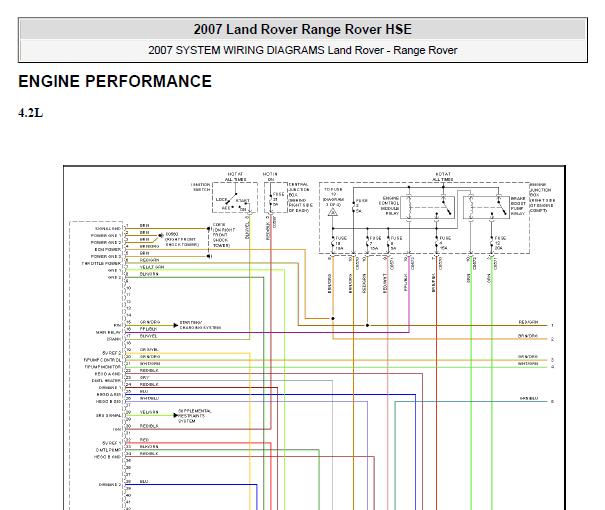Click the GRY wire label at pin 23
The height and width of the screenshot is (510, 605).
[145, 377]
